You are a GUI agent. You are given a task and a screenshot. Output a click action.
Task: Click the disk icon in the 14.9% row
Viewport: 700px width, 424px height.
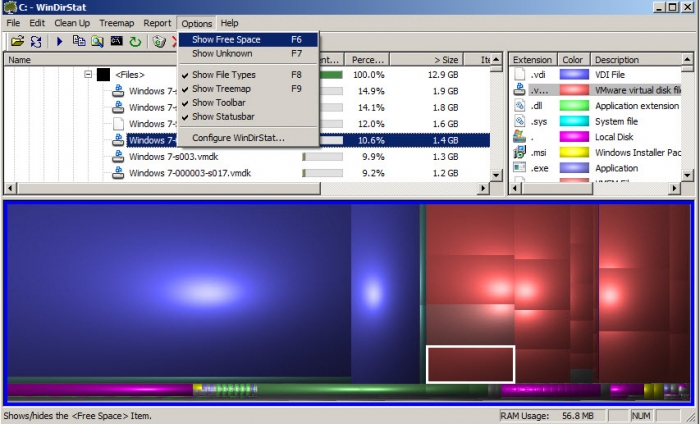coord(118,91)
